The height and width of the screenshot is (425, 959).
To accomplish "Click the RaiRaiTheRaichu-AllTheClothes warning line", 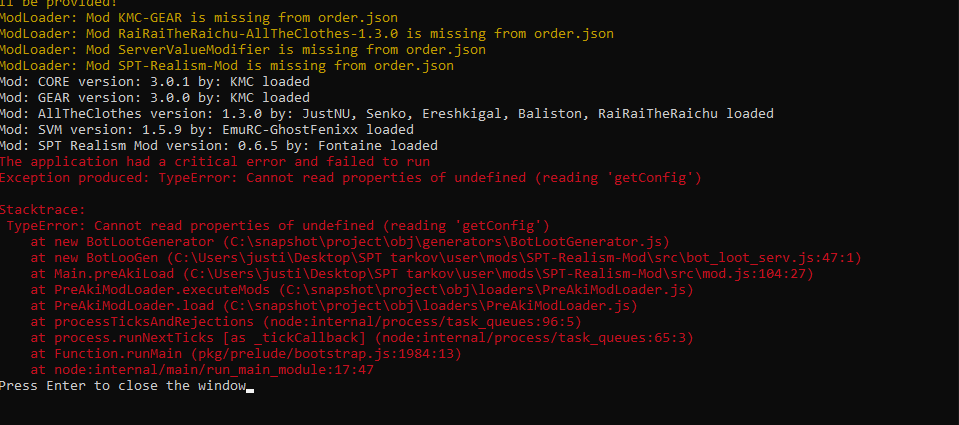I will point(306,34).
